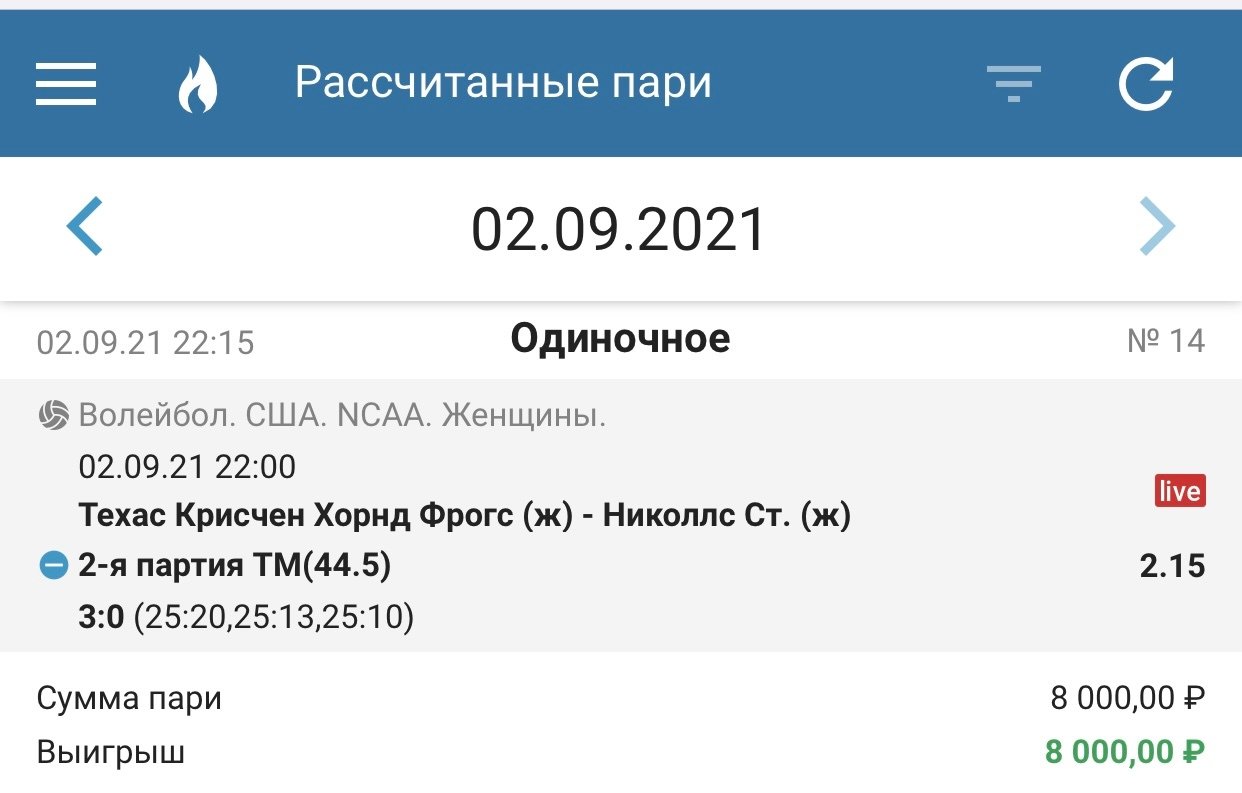The height and width of the screenshot is (793, 1242).
Task: Tap the 2.15 odds value
Action: [x=1172, y=566]
